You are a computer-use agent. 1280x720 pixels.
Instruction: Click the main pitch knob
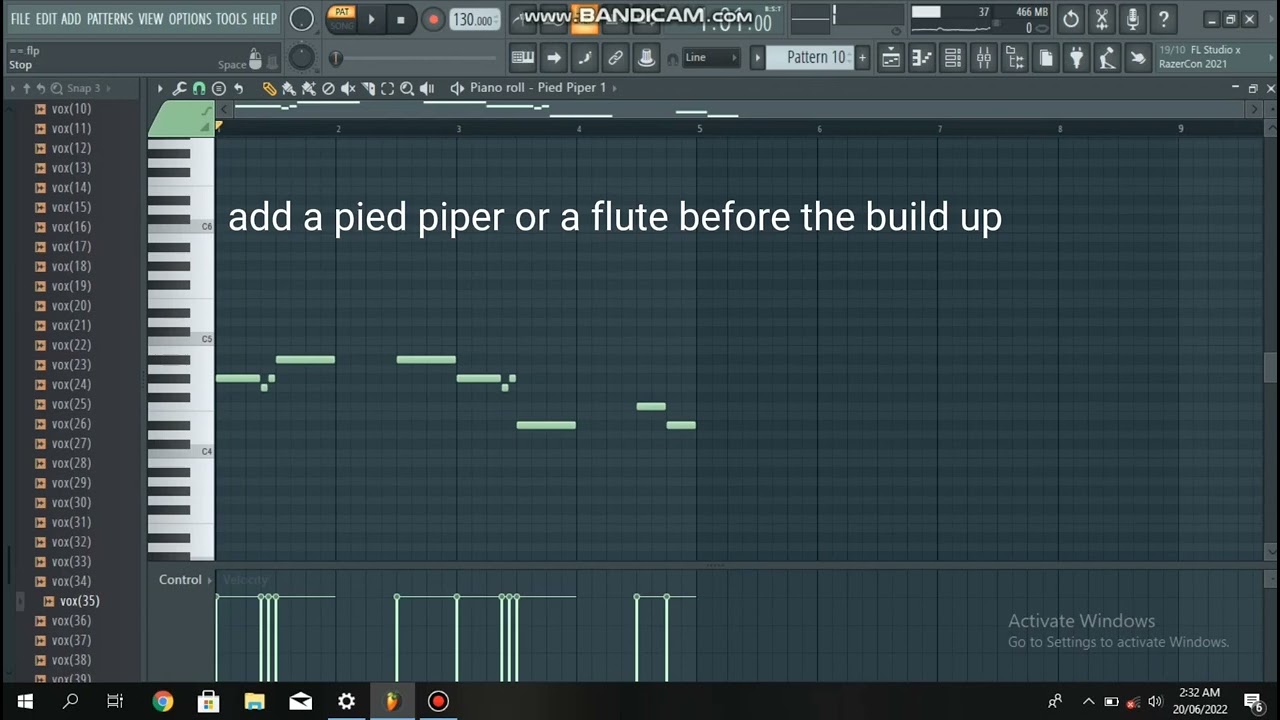[301, 58]
